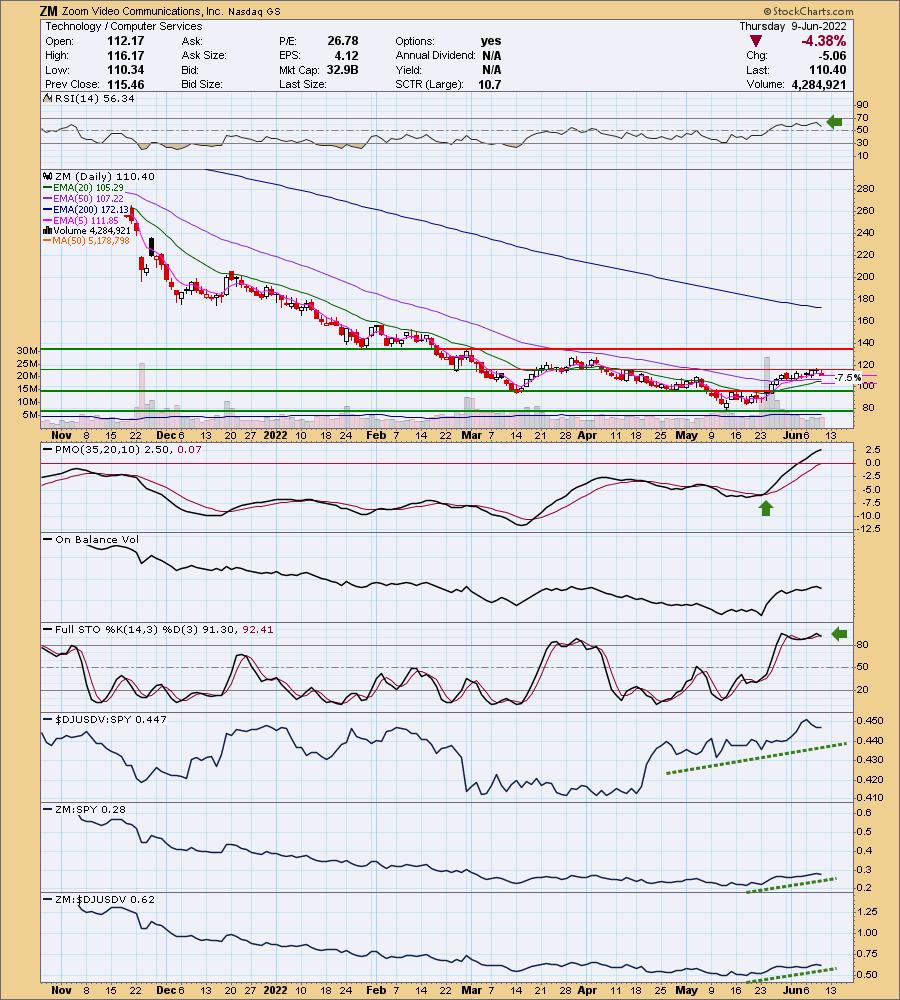
Task: Click the '-7.5%' annotation on price chart
Action: 848,378
